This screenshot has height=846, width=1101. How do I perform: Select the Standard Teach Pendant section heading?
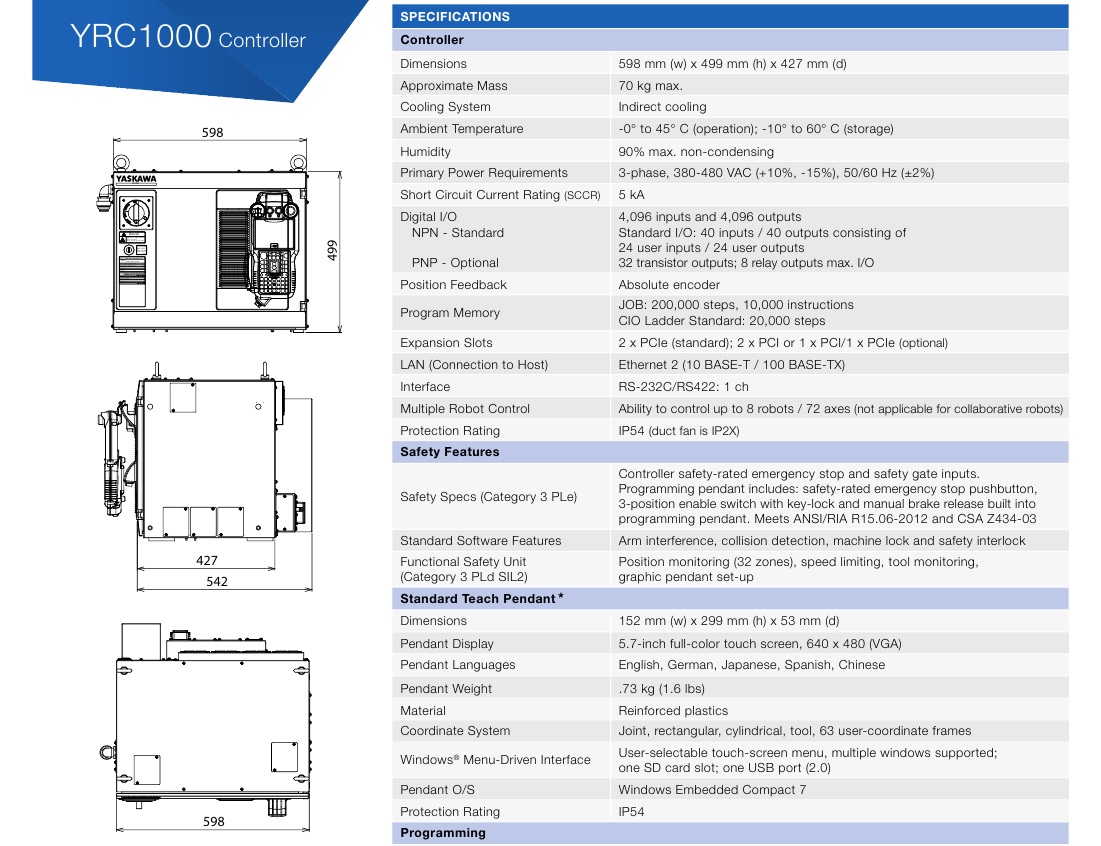[730, 598]
